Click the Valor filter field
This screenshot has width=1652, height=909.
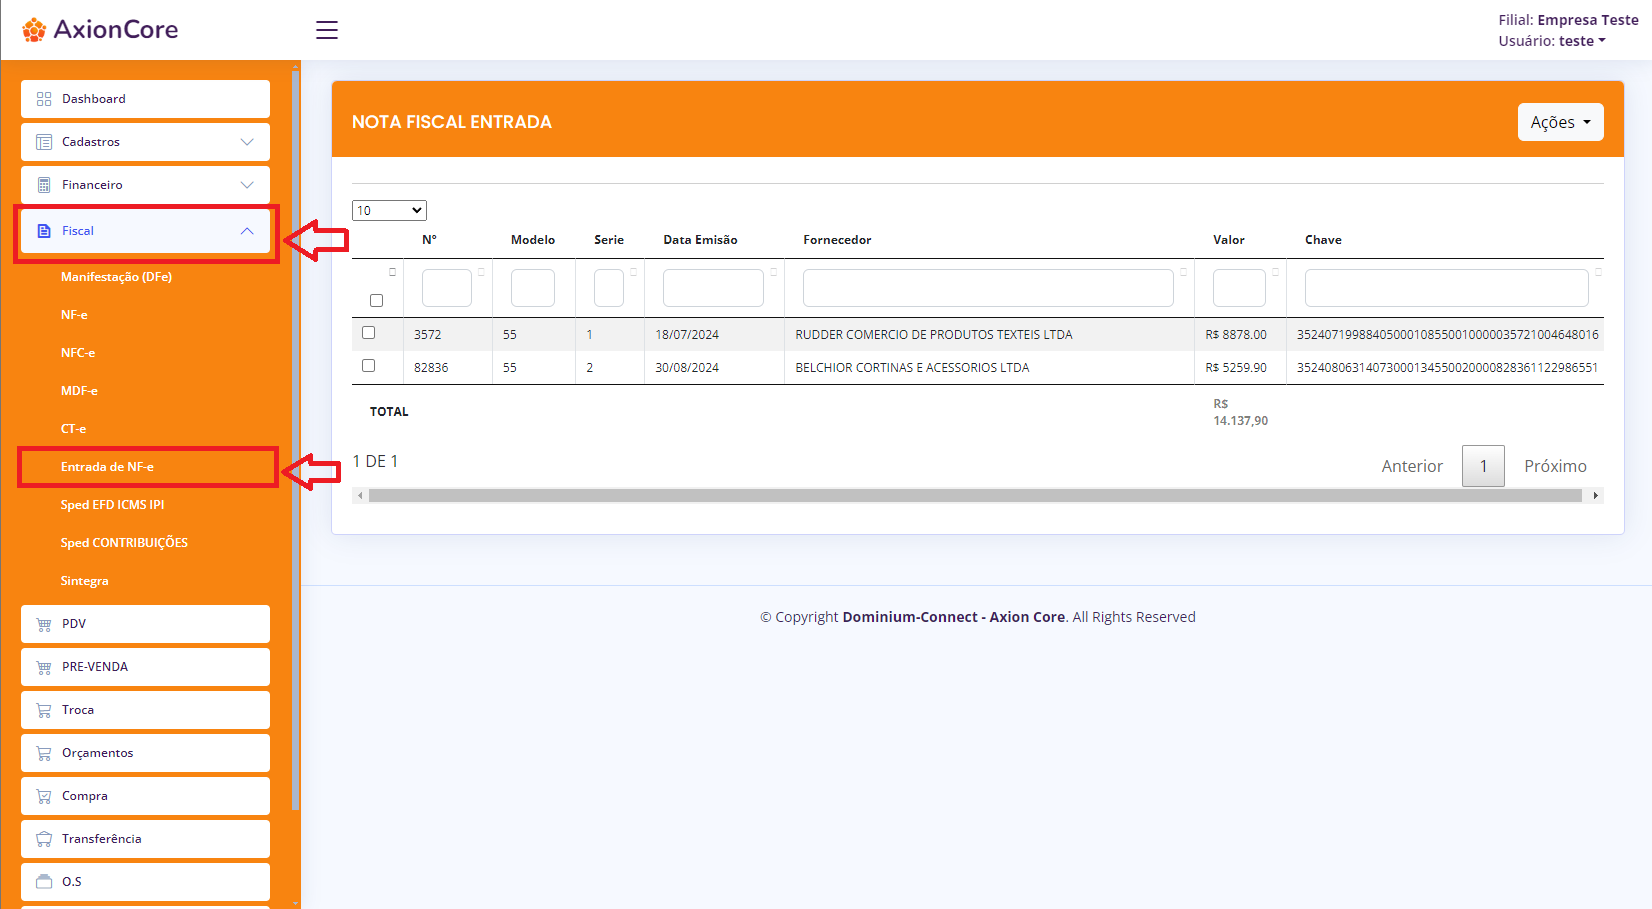(1239, 288)
